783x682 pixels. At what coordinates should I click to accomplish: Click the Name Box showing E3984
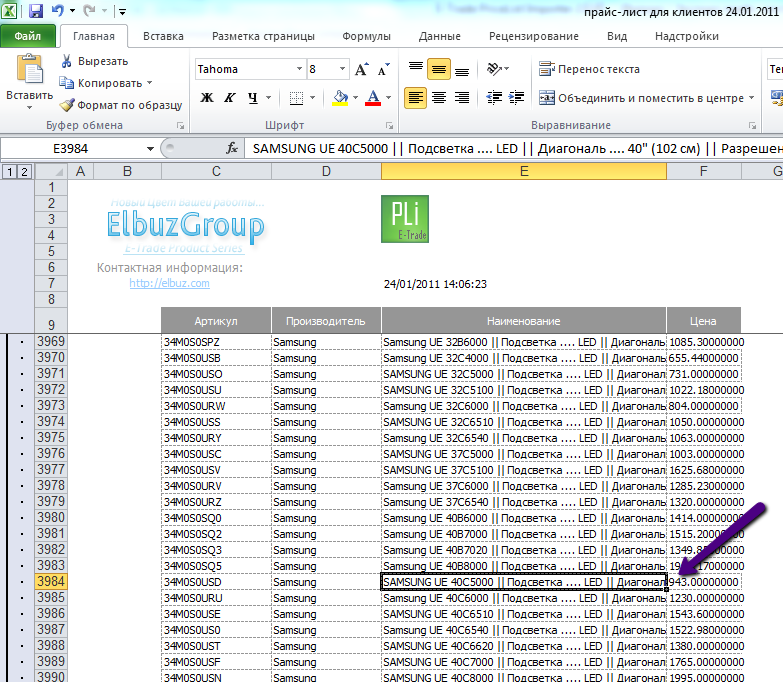tap(71, 149)
